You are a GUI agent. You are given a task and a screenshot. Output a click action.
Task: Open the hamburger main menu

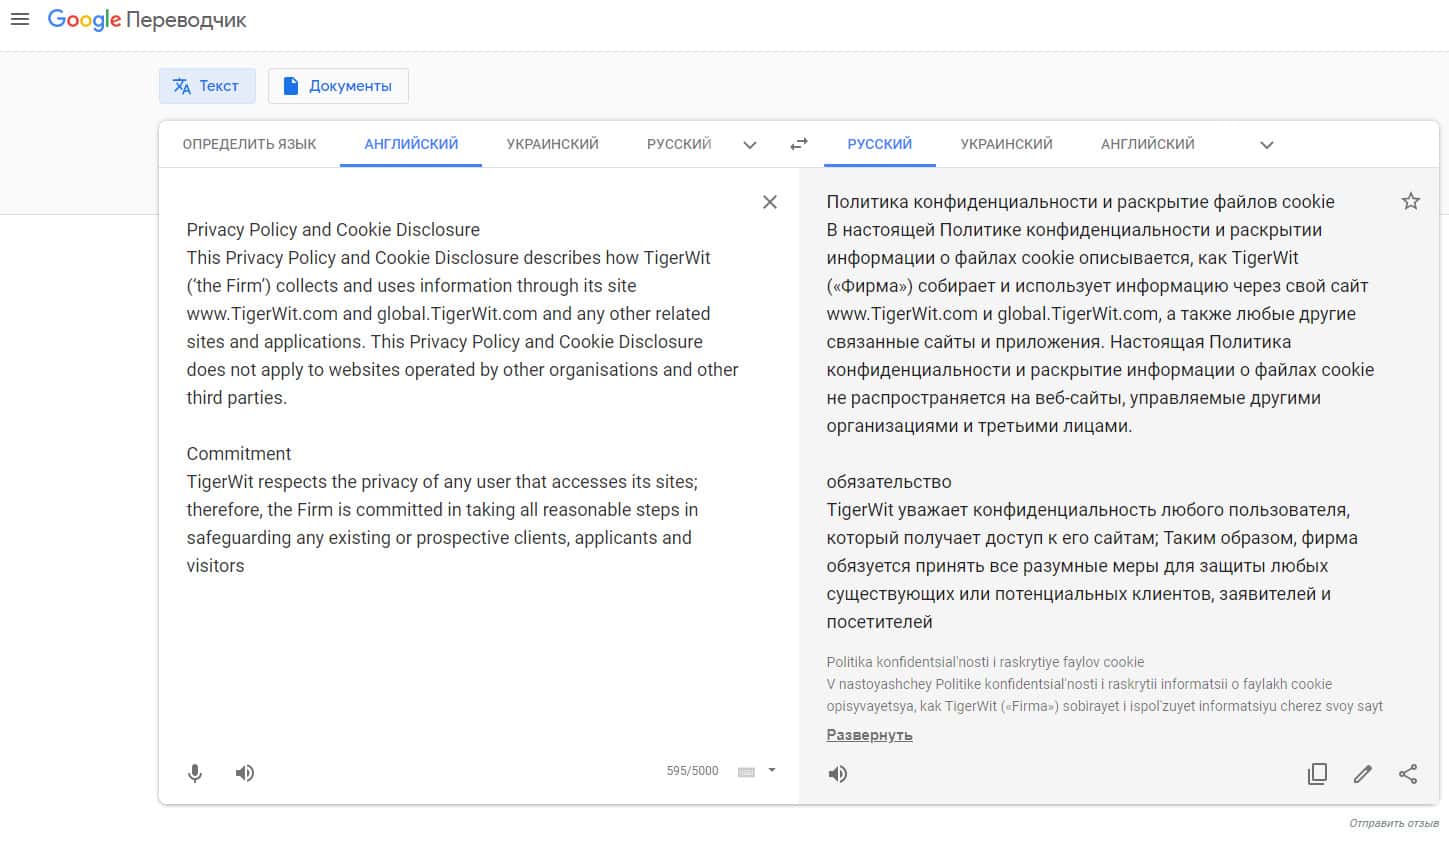[20, 19]
